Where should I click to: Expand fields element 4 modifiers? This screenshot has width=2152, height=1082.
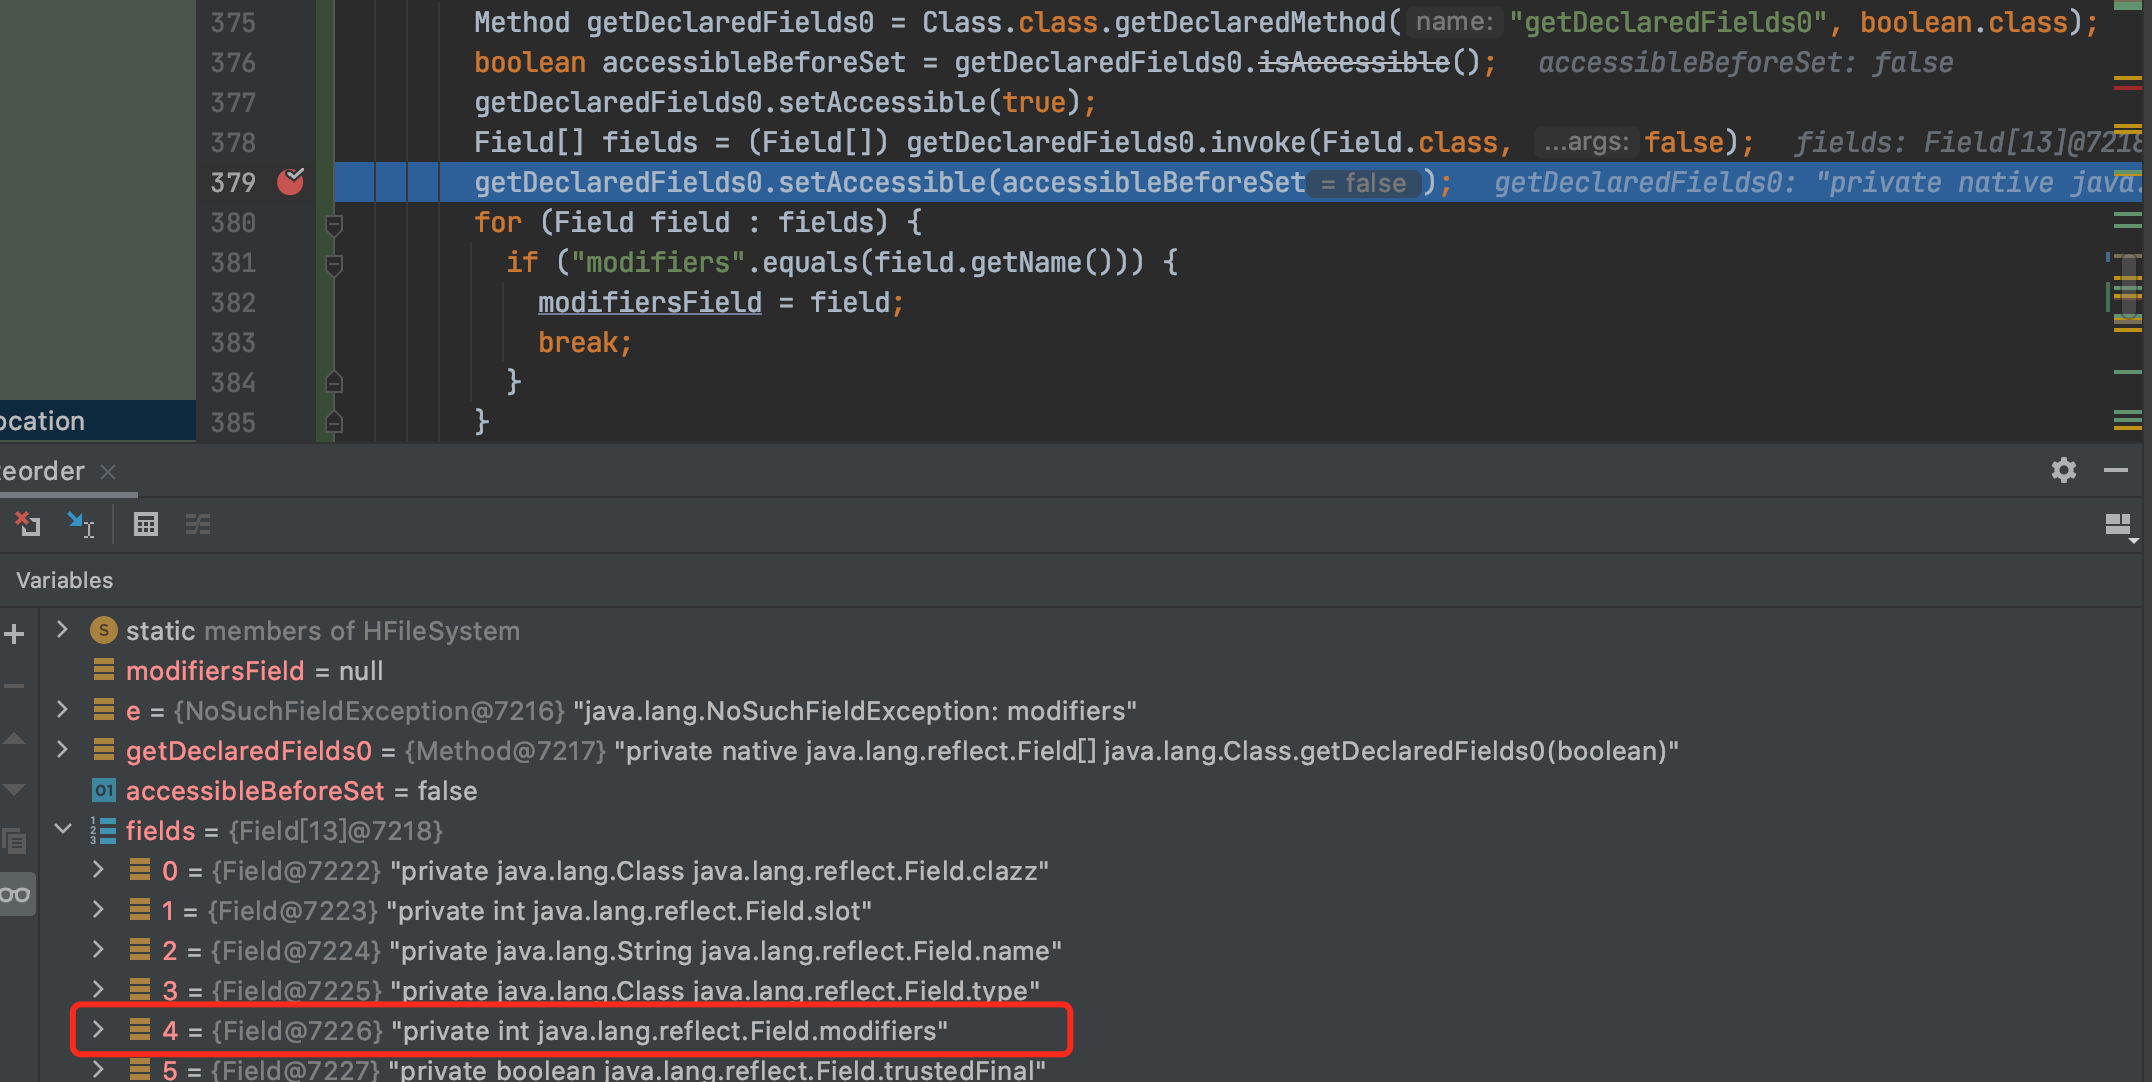(x=98, y=1030)
